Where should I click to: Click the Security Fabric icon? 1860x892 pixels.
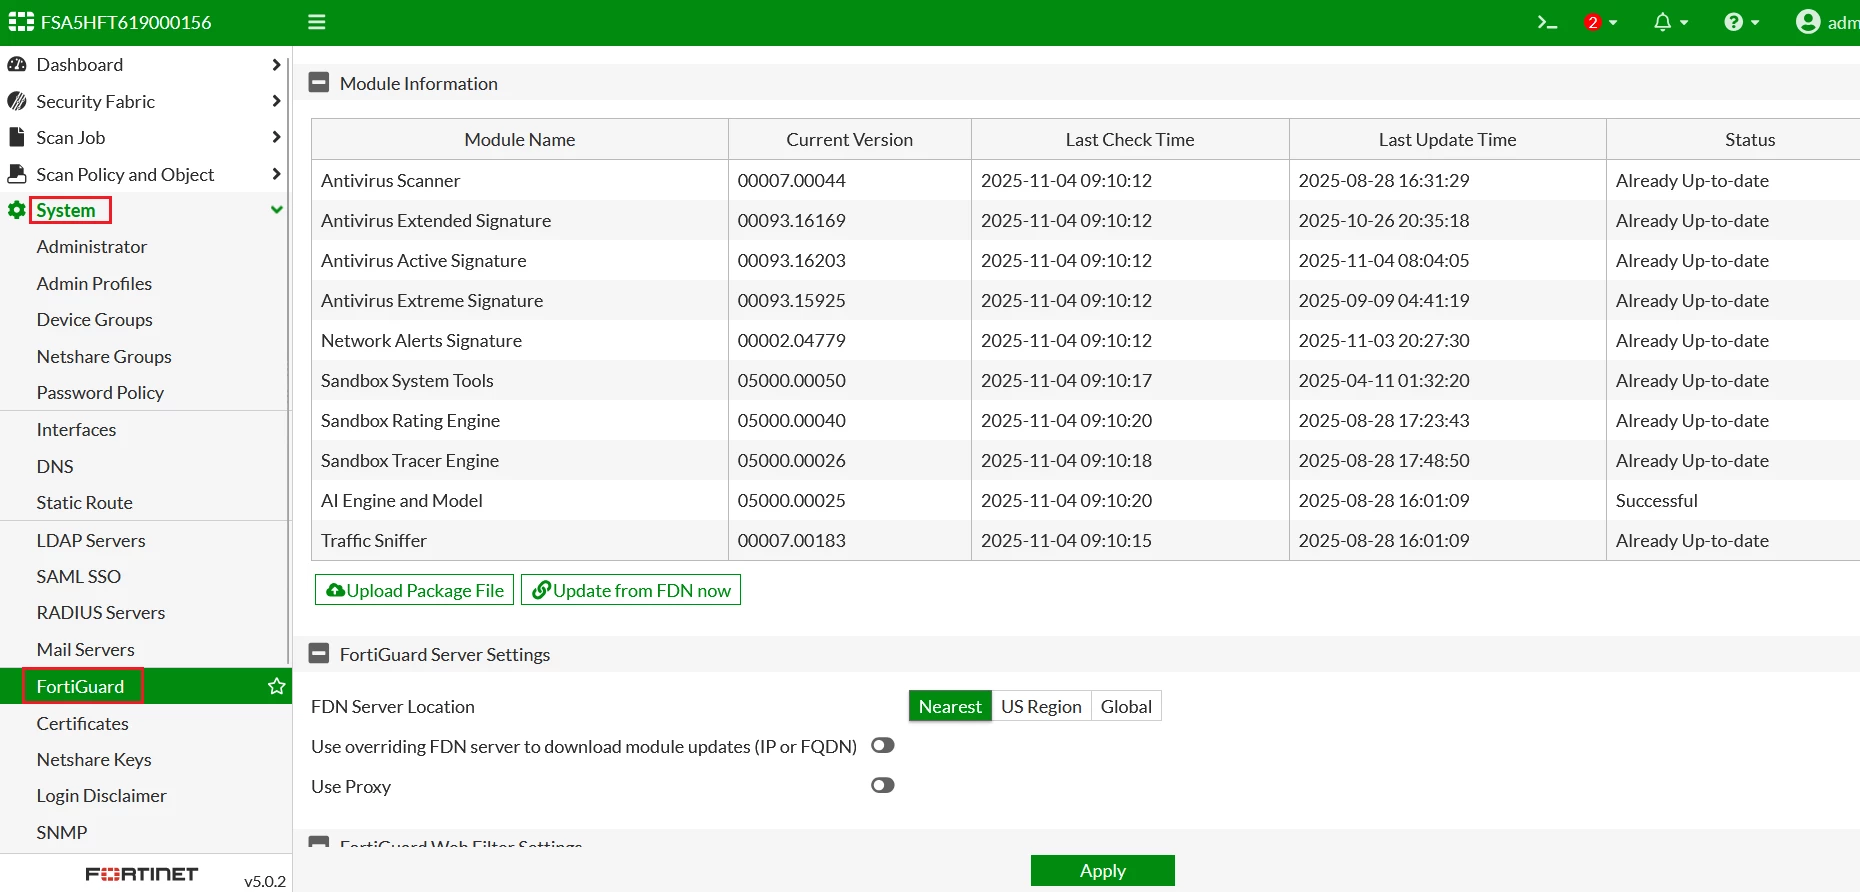point(17,101)
